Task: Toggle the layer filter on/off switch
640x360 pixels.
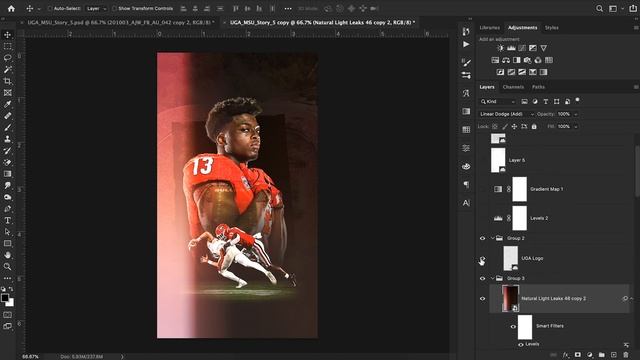Action: [577, 100]
